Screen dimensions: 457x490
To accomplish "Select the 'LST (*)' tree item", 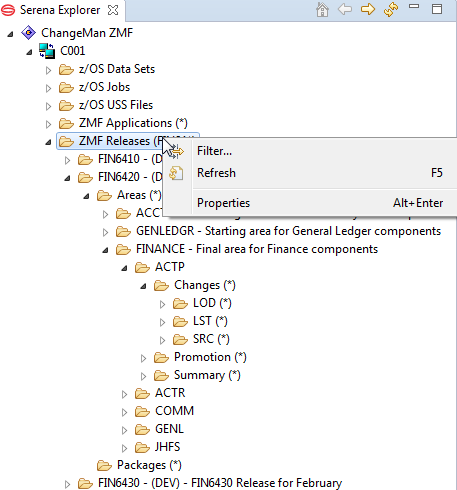I will click(210, 321).
